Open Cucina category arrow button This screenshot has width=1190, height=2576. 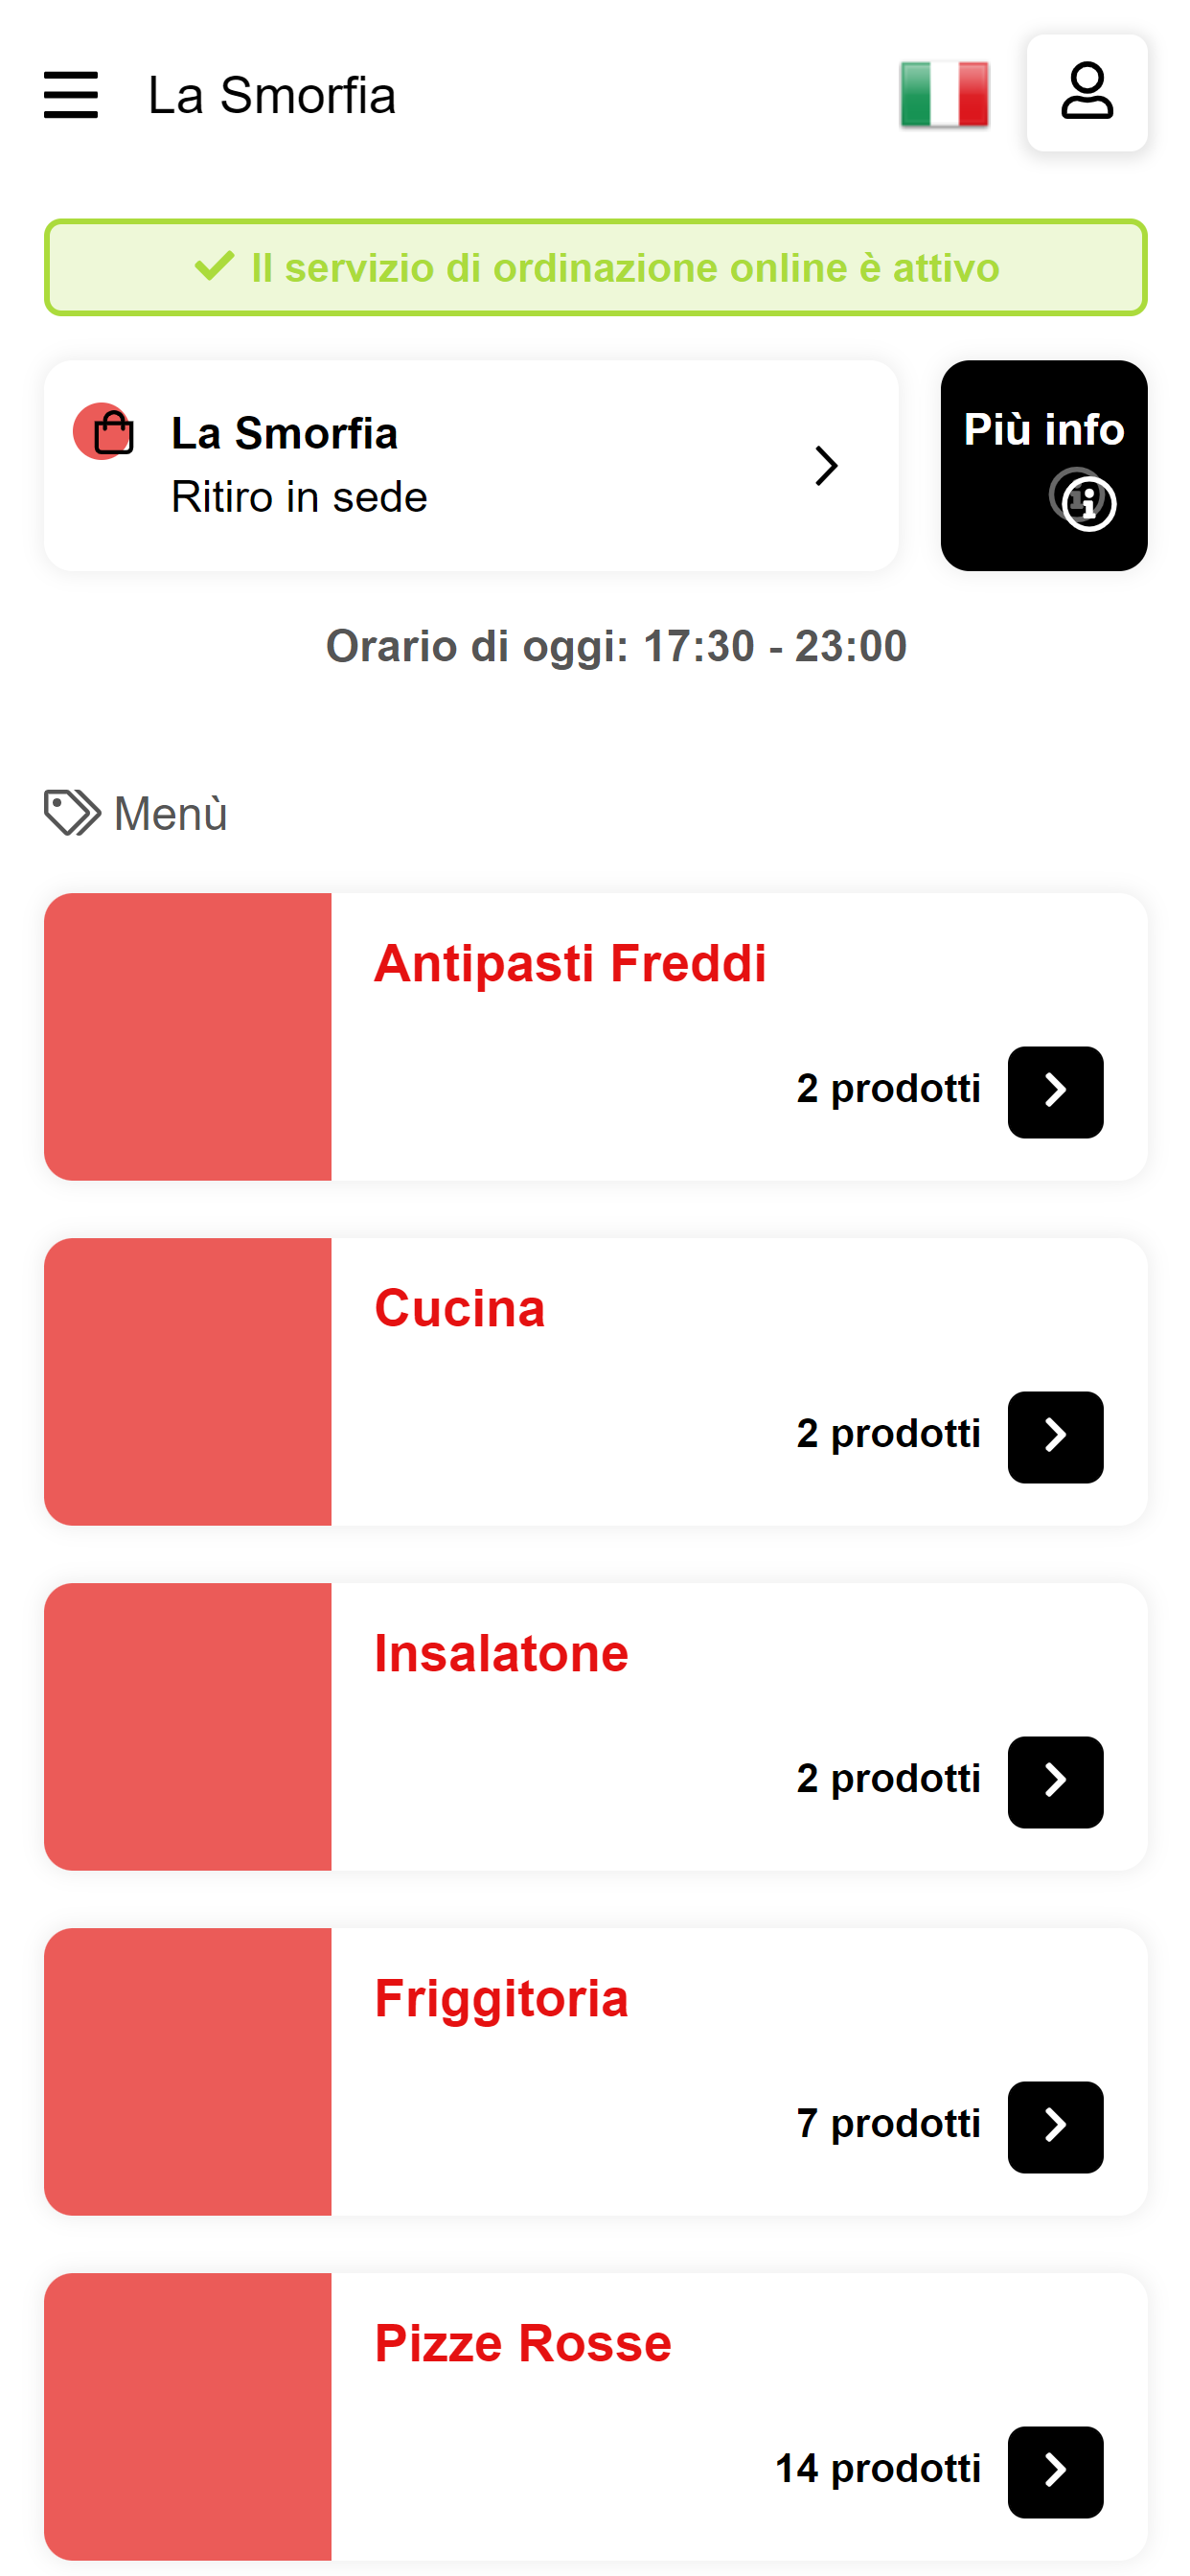point(1054,1437)
